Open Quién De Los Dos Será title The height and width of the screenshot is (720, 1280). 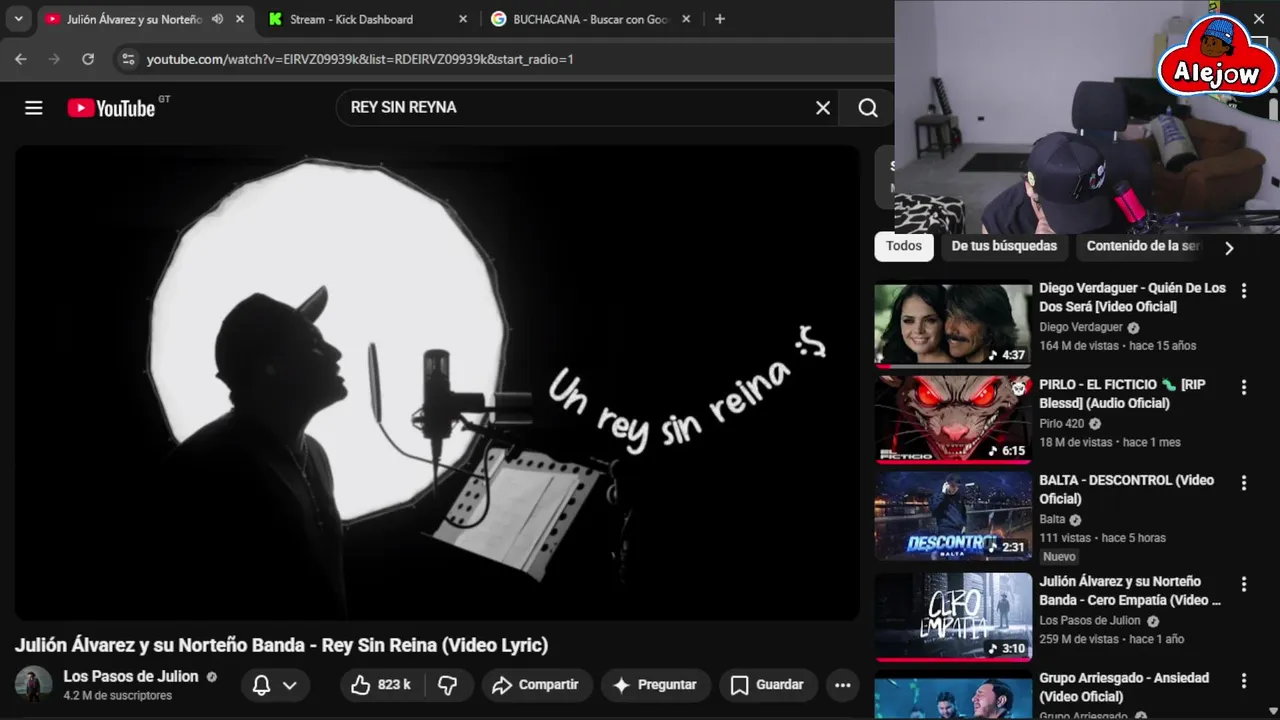pos(1132,297)
